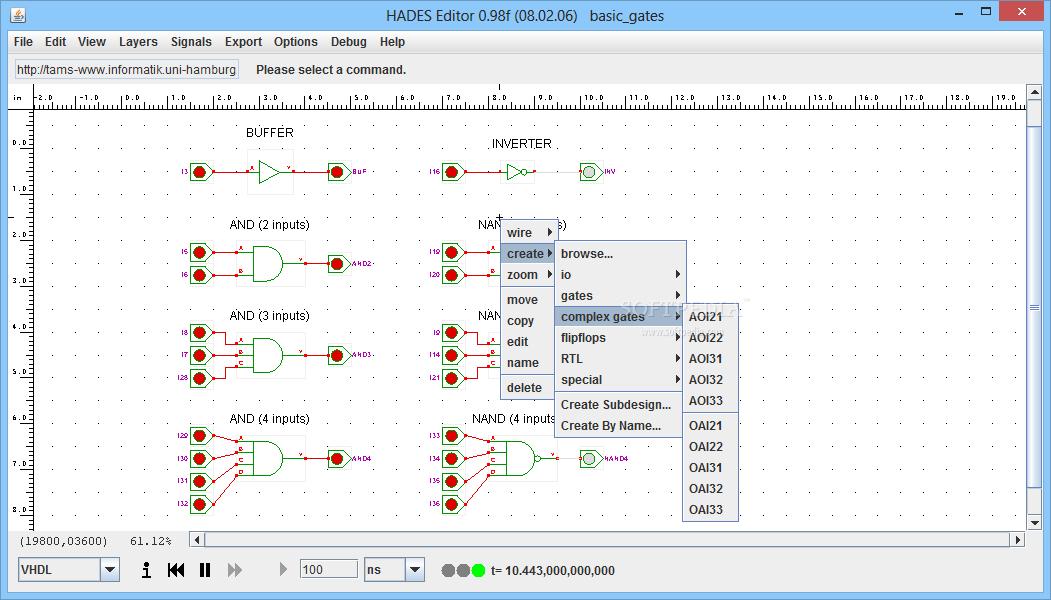Screen dimensions: 1051x600
Task: Select the NAND (4 inputs) gate symbol
Action: (523, 459)
